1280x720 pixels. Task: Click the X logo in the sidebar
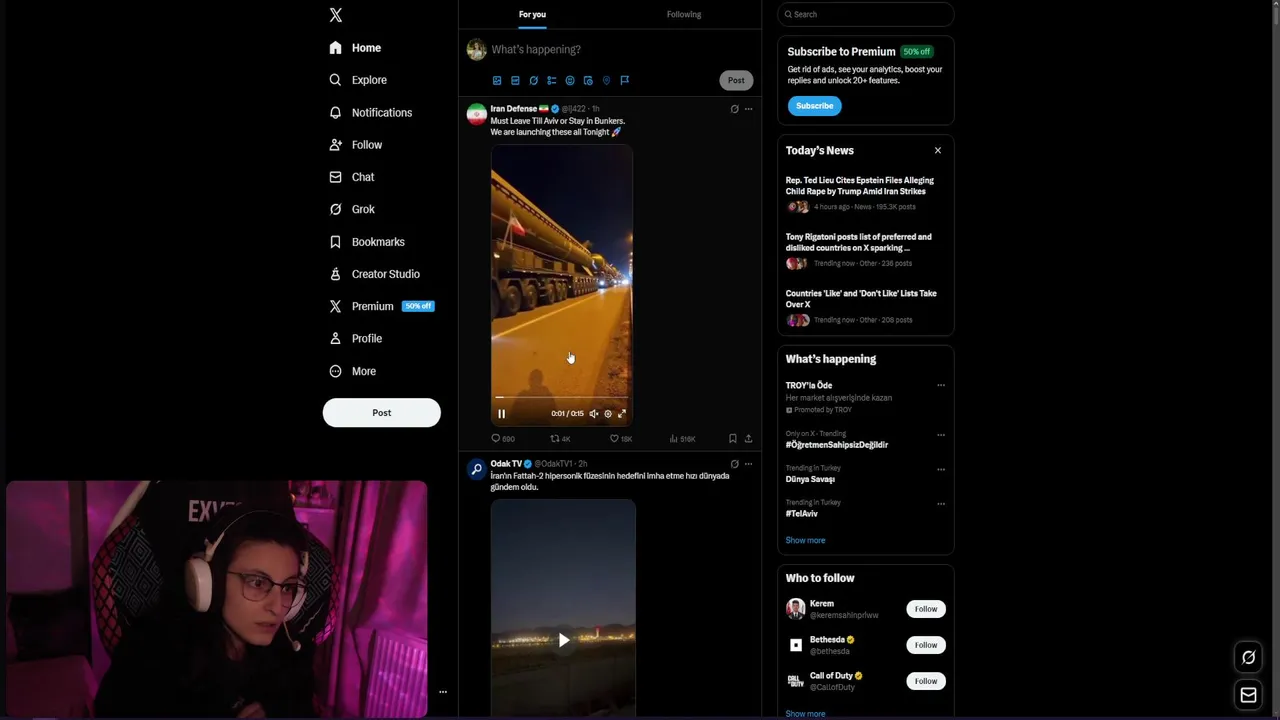coord(336,15)
